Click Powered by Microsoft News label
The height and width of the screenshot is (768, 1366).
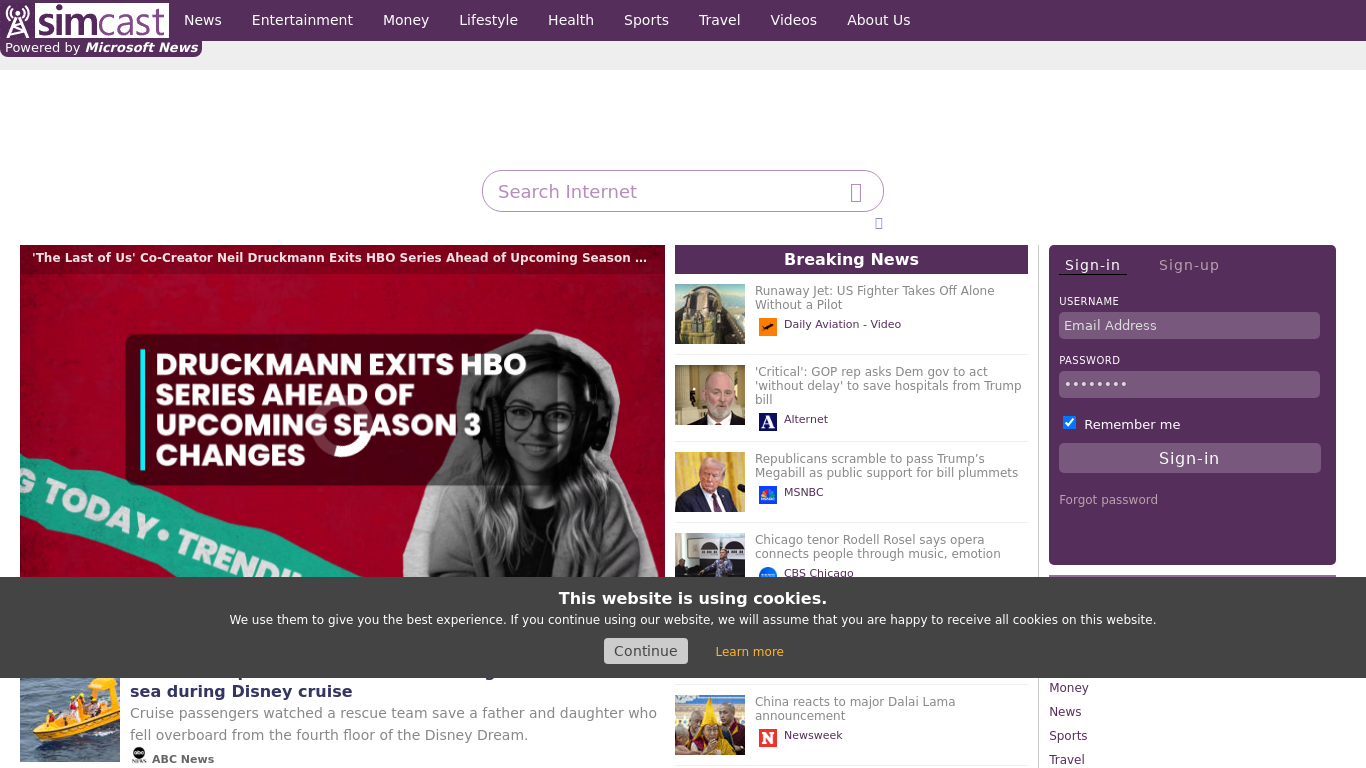click(x=101, y=48)
